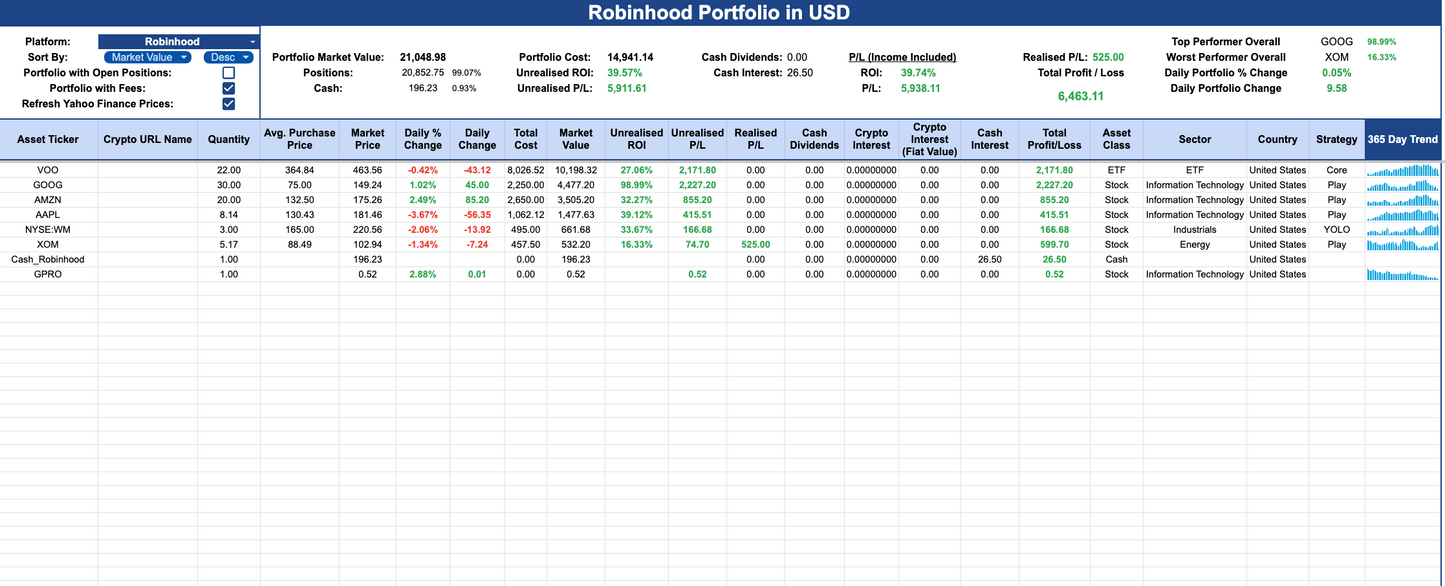Screen dimensions: 1445x586
Task: Click the Portfolio Cost value 14,941.14
Action: point(630,57)
